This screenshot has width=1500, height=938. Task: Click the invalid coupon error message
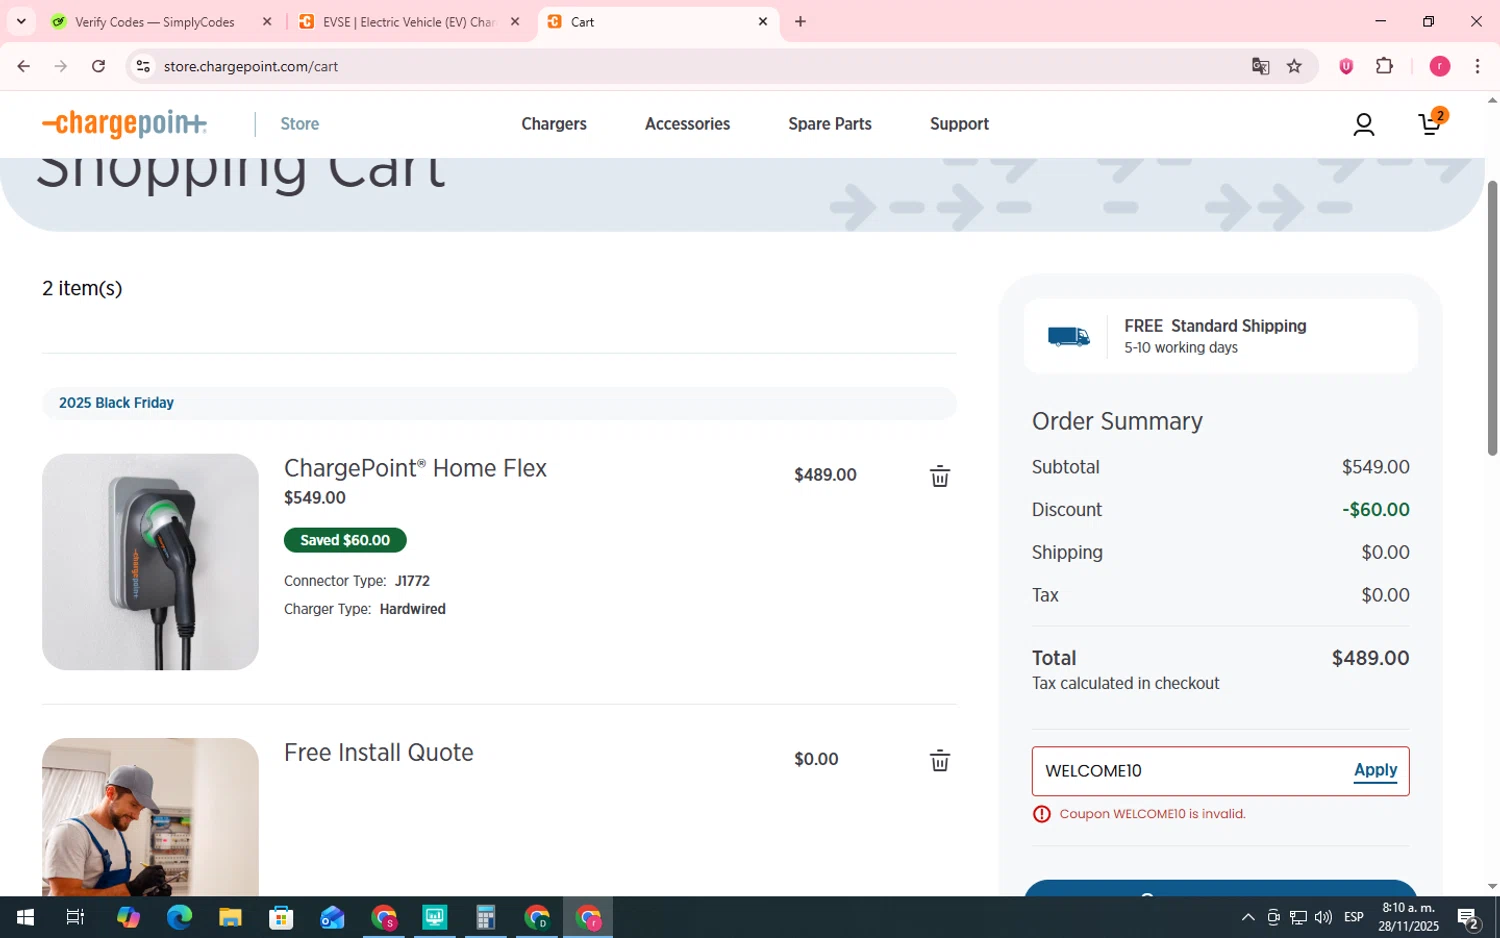[1152, 814]
